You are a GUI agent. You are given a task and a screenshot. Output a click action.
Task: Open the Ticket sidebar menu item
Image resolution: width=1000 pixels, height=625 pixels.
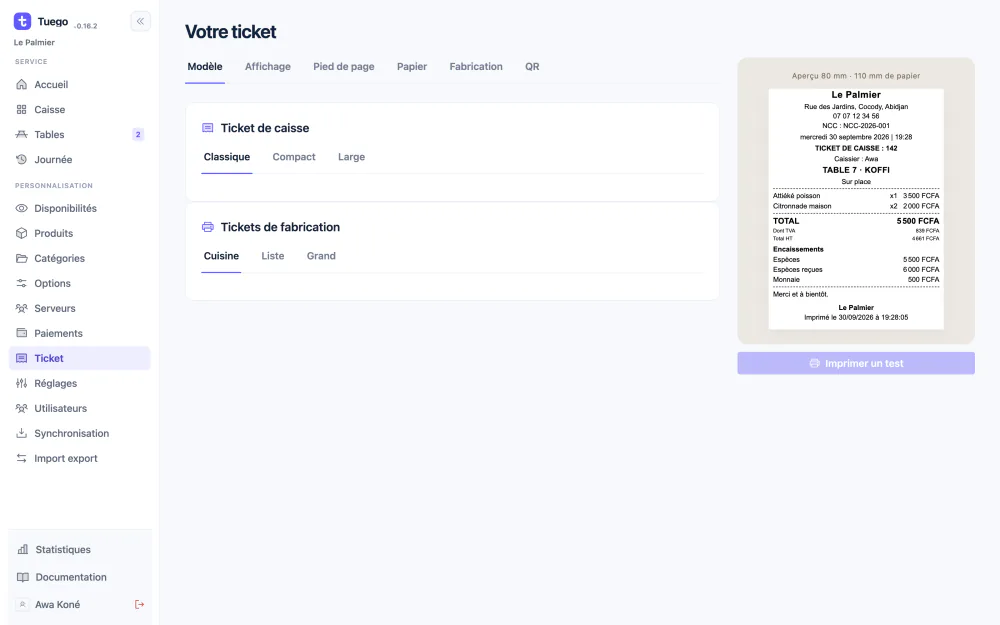click(80, 358)
